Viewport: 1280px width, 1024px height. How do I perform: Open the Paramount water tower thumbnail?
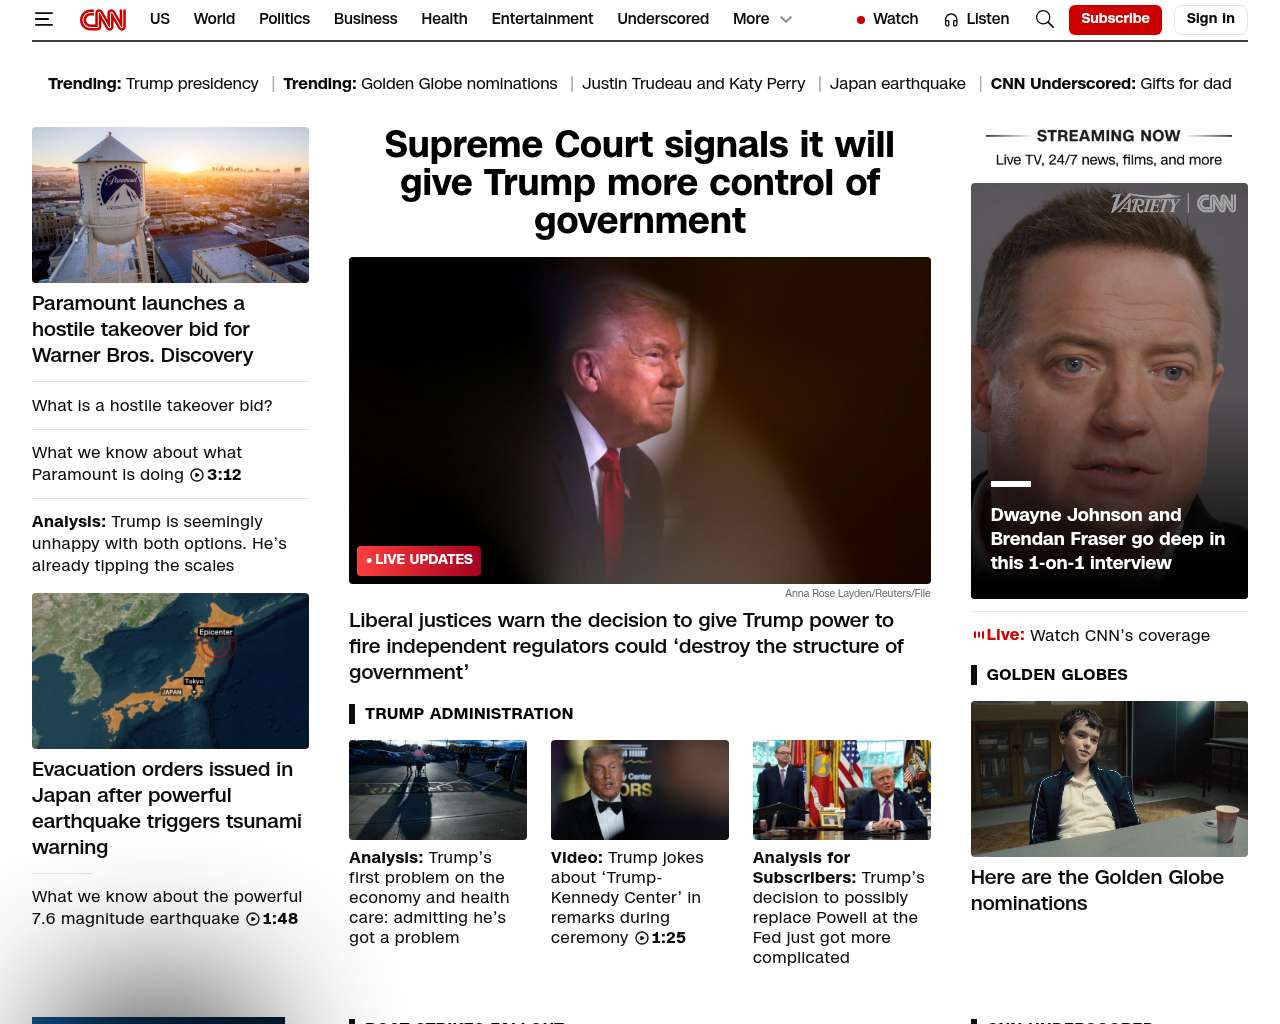pyautogui.click(x=170, y=205)
